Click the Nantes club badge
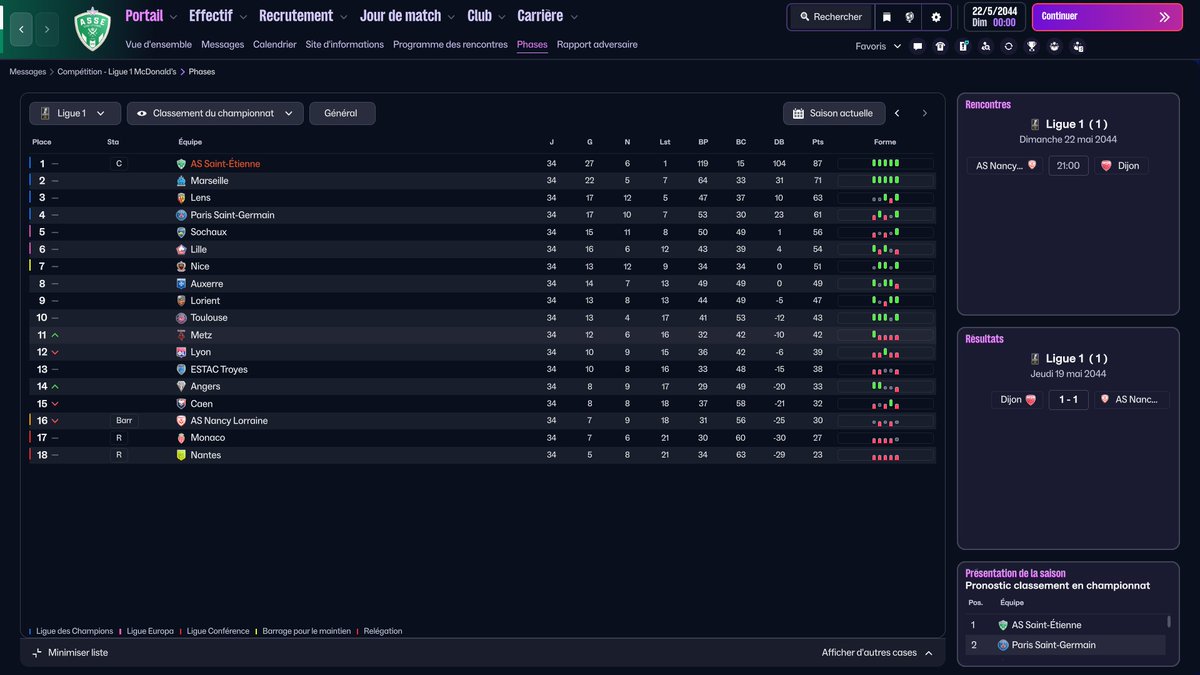 click(181, 455)
